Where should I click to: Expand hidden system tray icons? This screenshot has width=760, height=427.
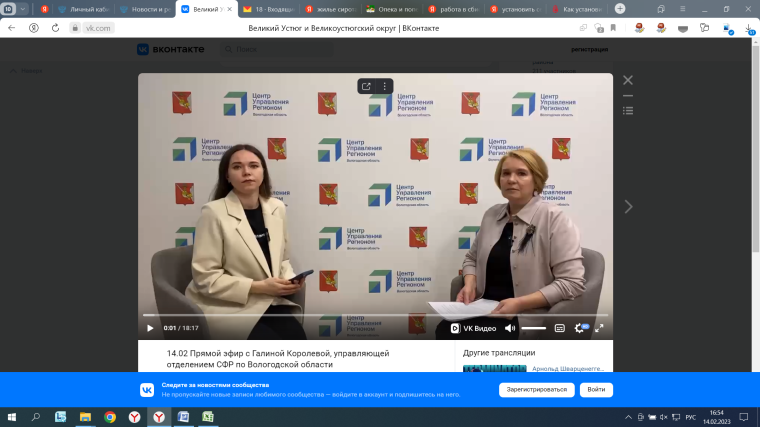628,417
